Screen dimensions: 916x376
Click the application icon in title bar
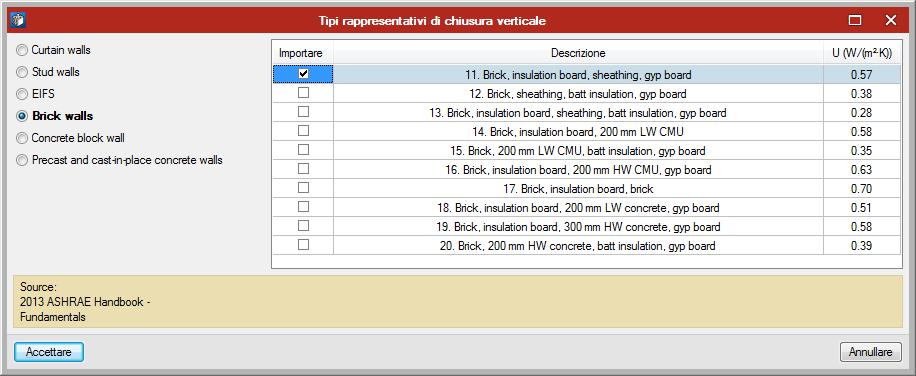tap(18, 20)
